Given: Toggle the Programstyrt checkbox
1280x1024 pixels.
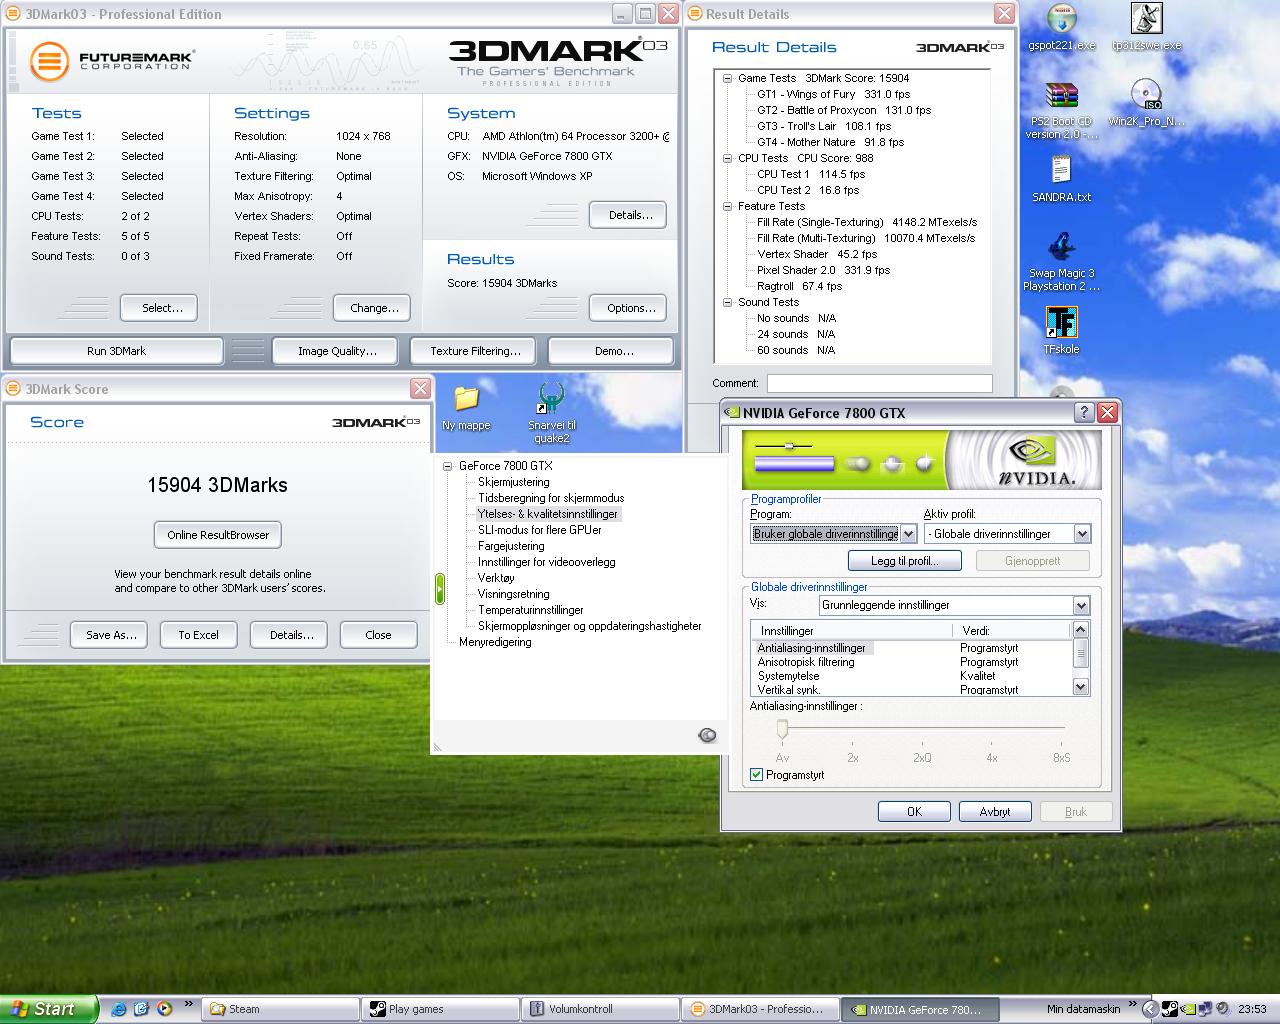Looking at the screenshot, I should pos(757,775).
